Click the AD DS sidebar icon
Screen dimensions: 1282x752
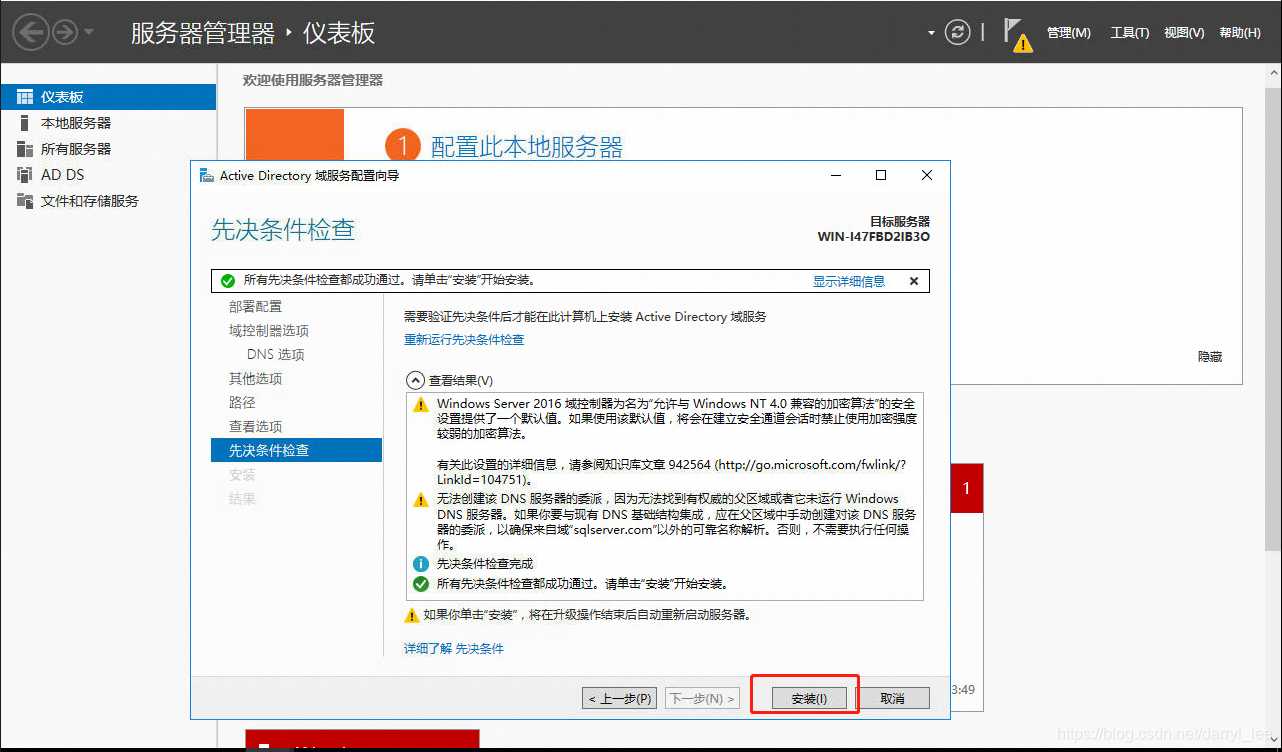(25, 175)
